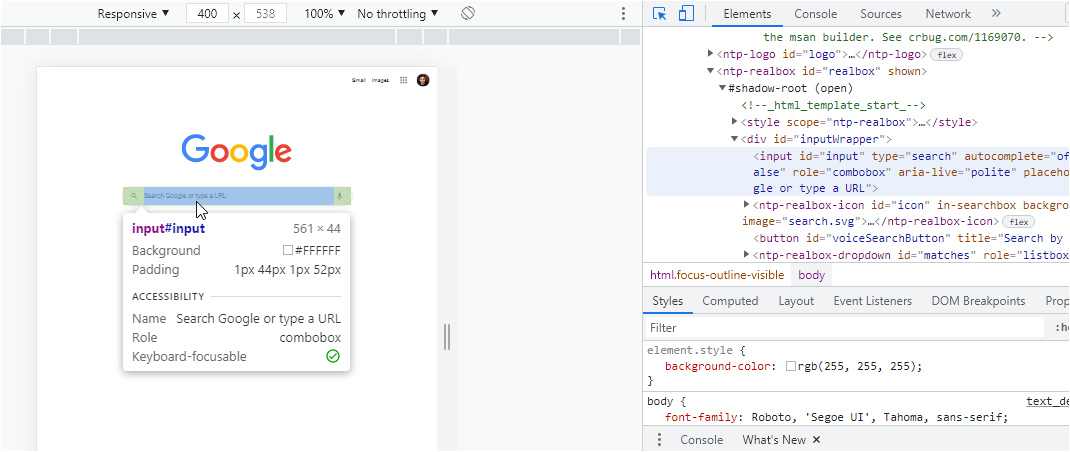Click the flex badge on ntp-logo
The width and height of the screenshot is (1070, 452).
[946, 55]
